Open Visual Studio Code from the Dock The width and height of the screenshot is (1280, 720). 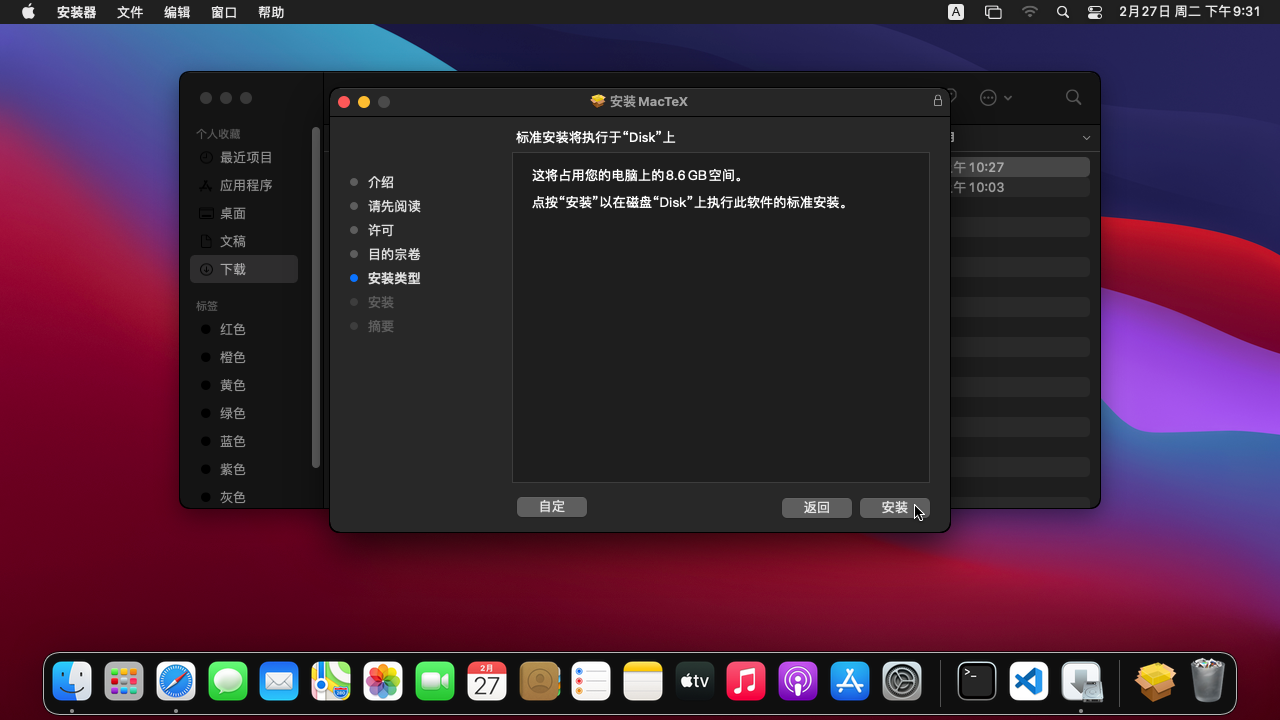click(x=1029, y=681)
